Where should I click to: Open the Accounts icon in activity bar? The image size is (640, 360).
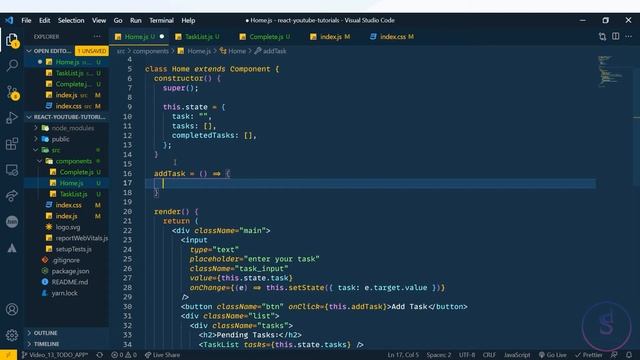pyautogui.click(x=12, y=309)
